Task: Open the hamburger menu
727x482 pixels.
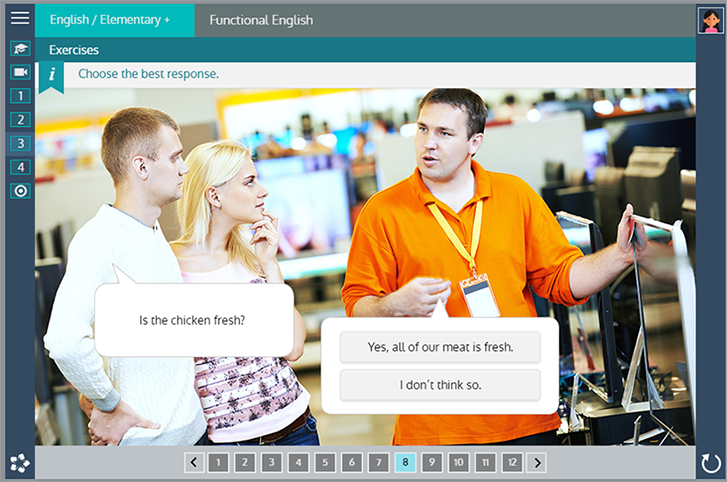Action: 19,18
